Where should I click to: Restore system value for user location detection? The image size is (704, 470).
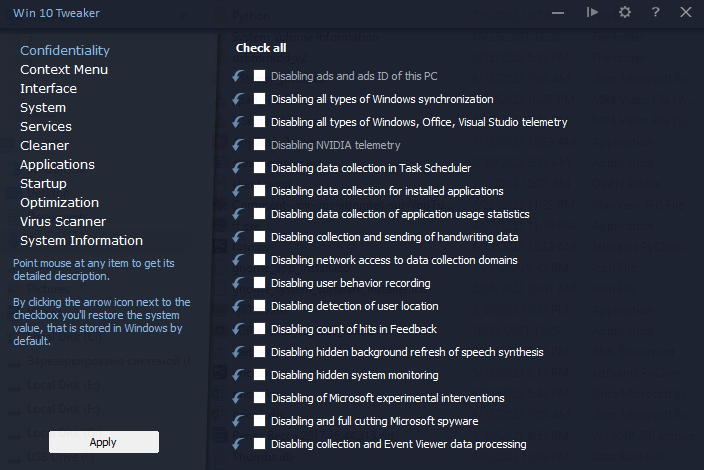point(237,306)
